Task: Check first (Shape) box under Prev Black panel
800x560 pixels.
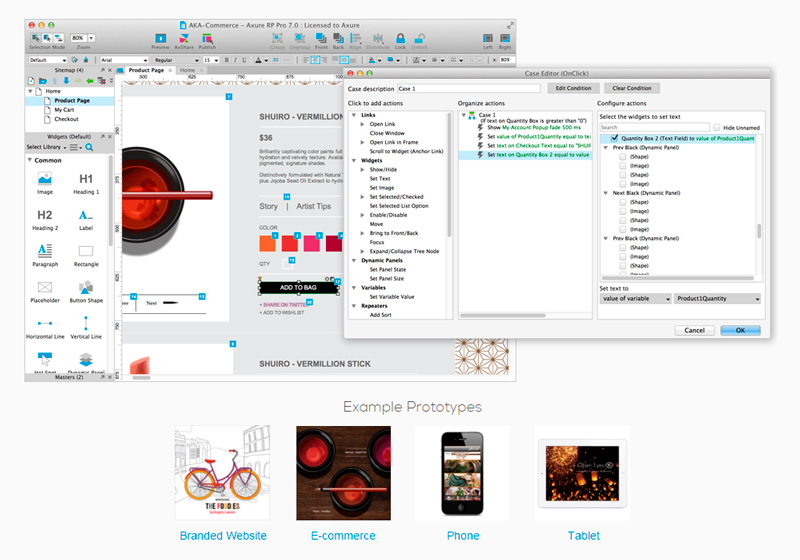Action: (x=624, y=156)
